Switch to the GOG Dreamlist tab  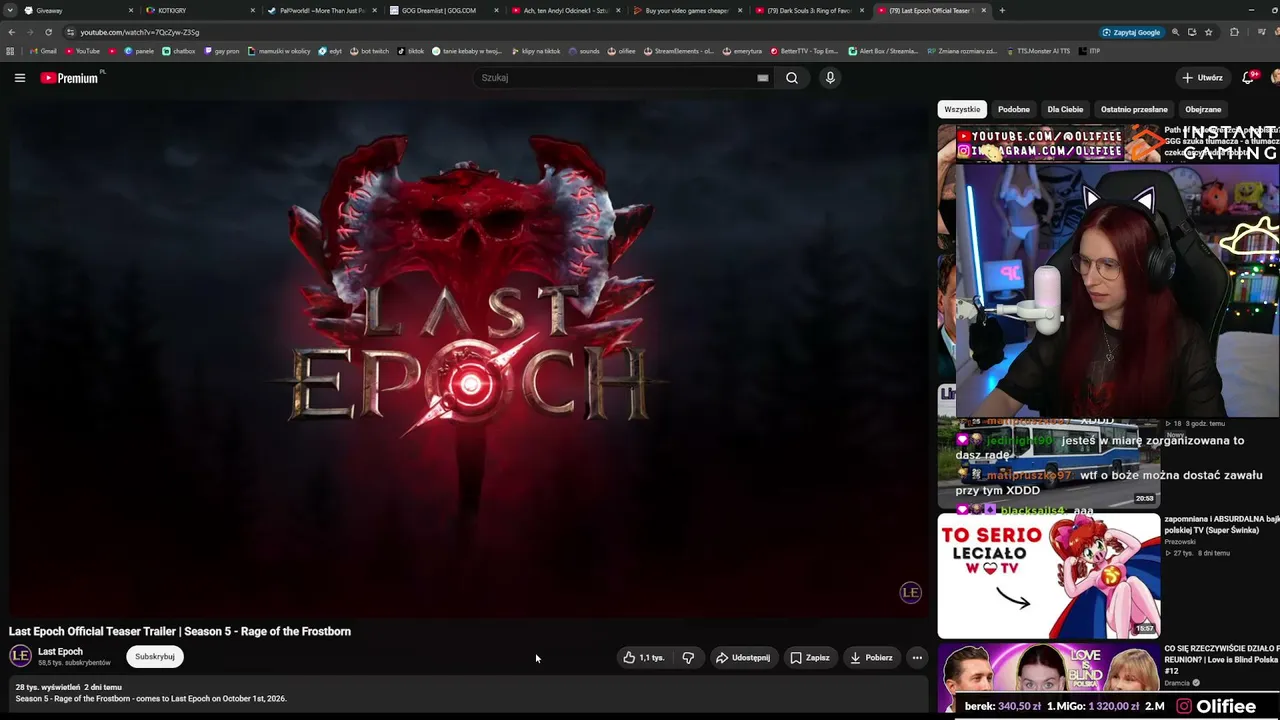443,10
